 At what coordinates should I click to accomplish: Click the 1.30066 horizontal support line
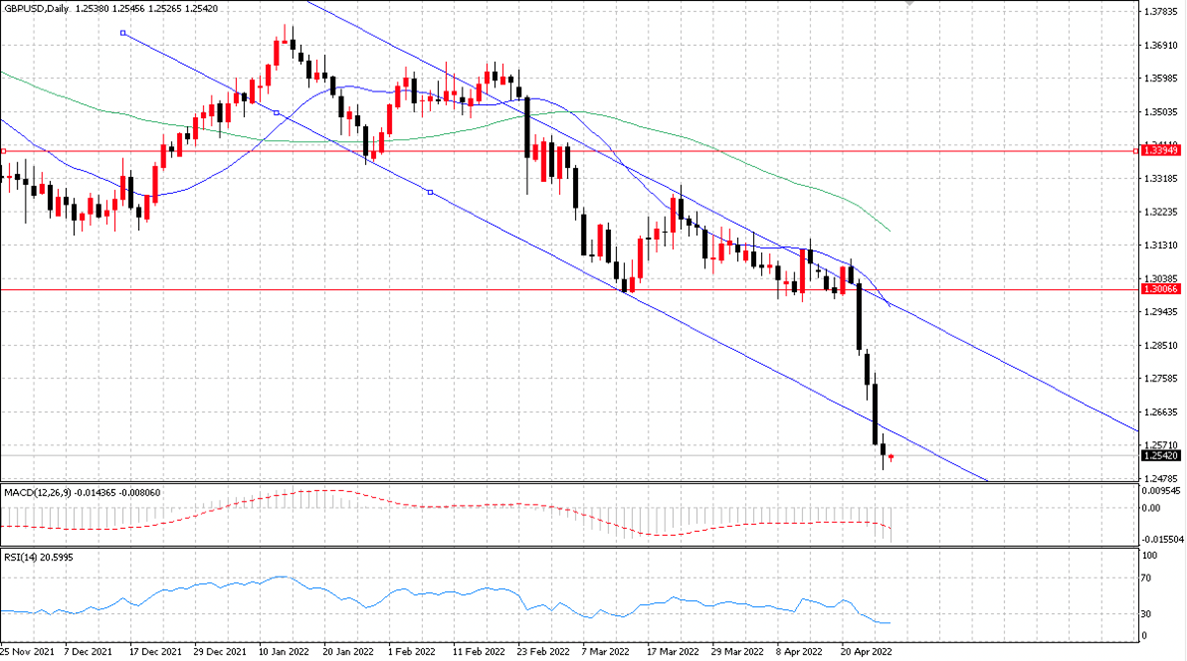click(x=568, y=289)
